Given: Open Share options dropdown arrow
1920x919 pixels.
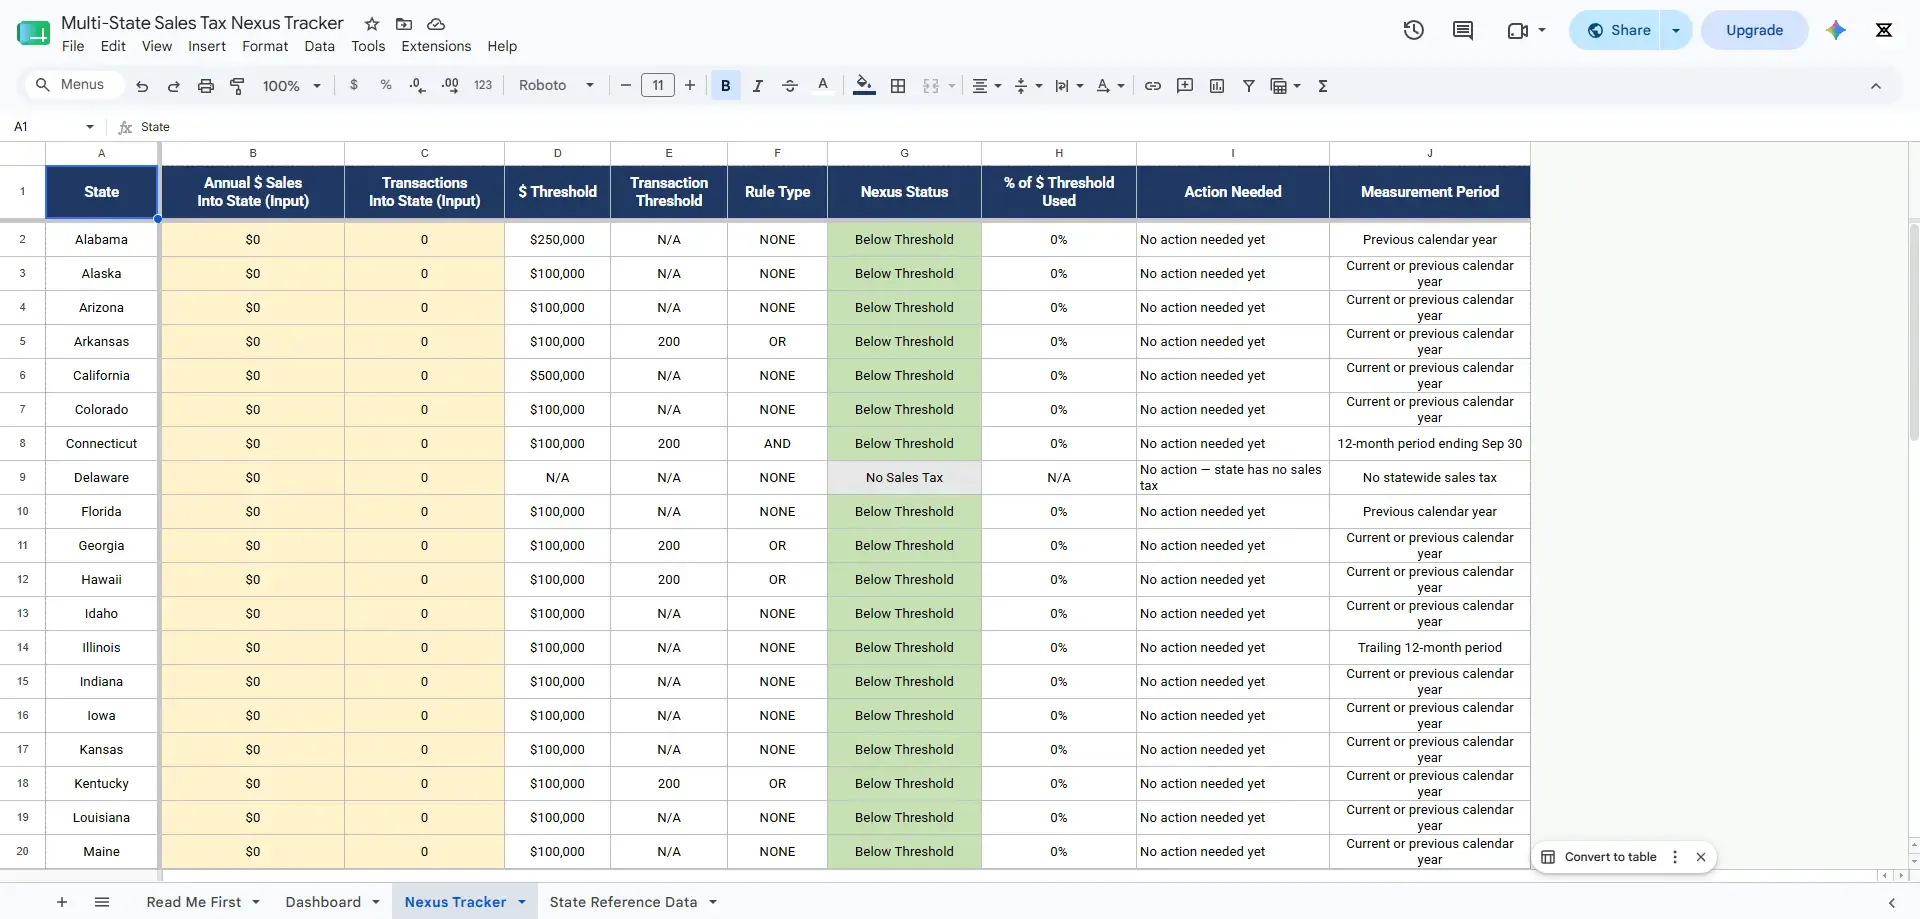Looking at the screenshot, I should pos(1676,30).
